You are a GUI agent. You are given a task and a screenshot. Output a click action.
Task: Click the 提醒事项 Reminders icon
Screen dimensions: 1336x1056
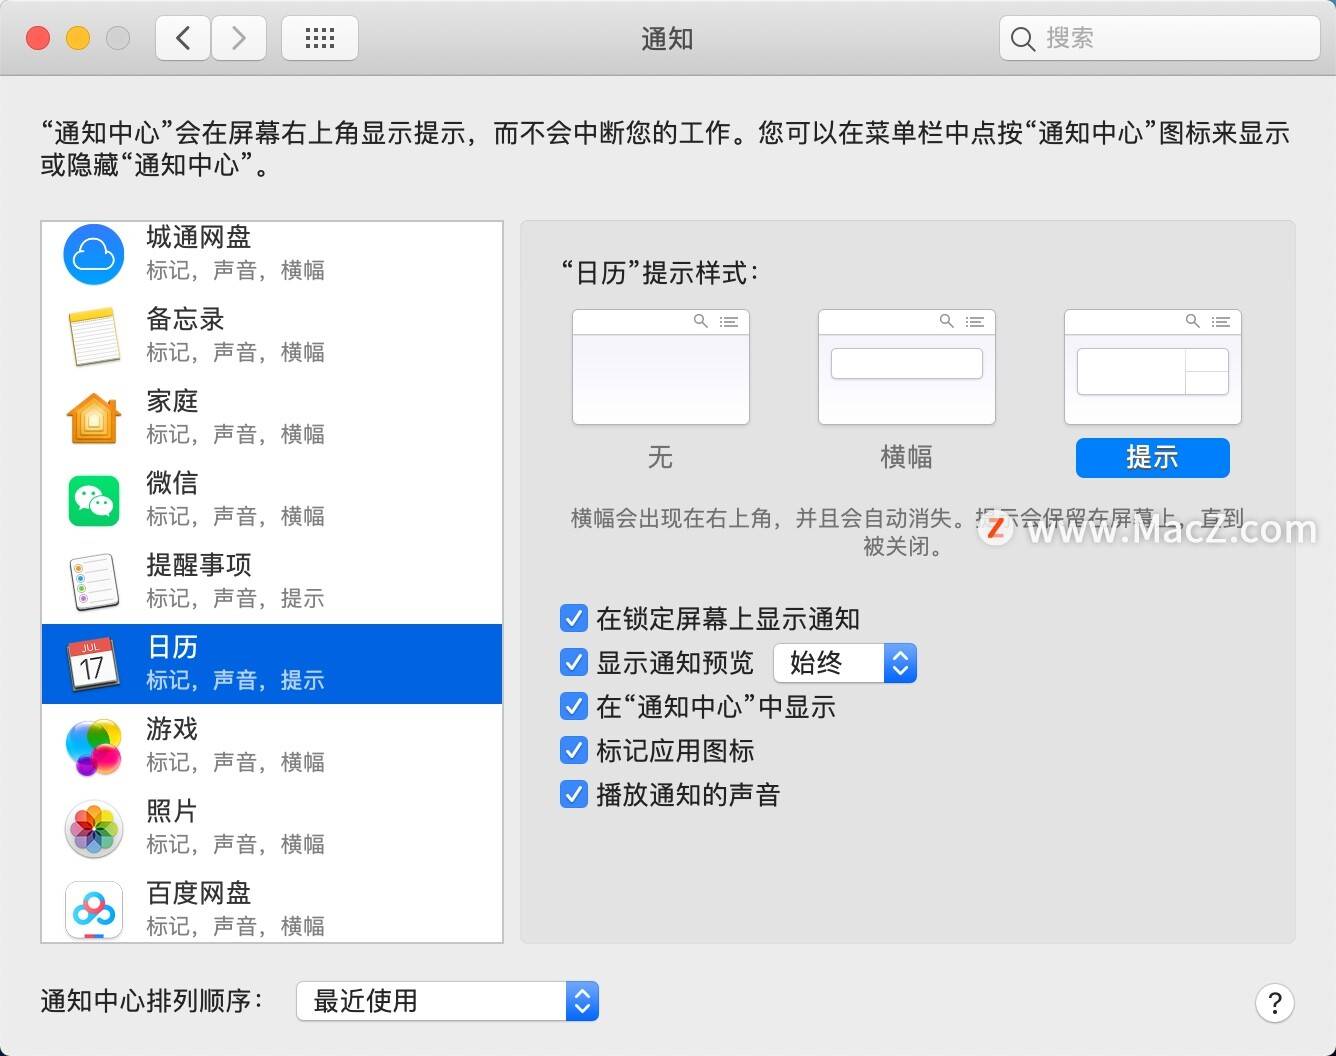click(x=94, y=582)
